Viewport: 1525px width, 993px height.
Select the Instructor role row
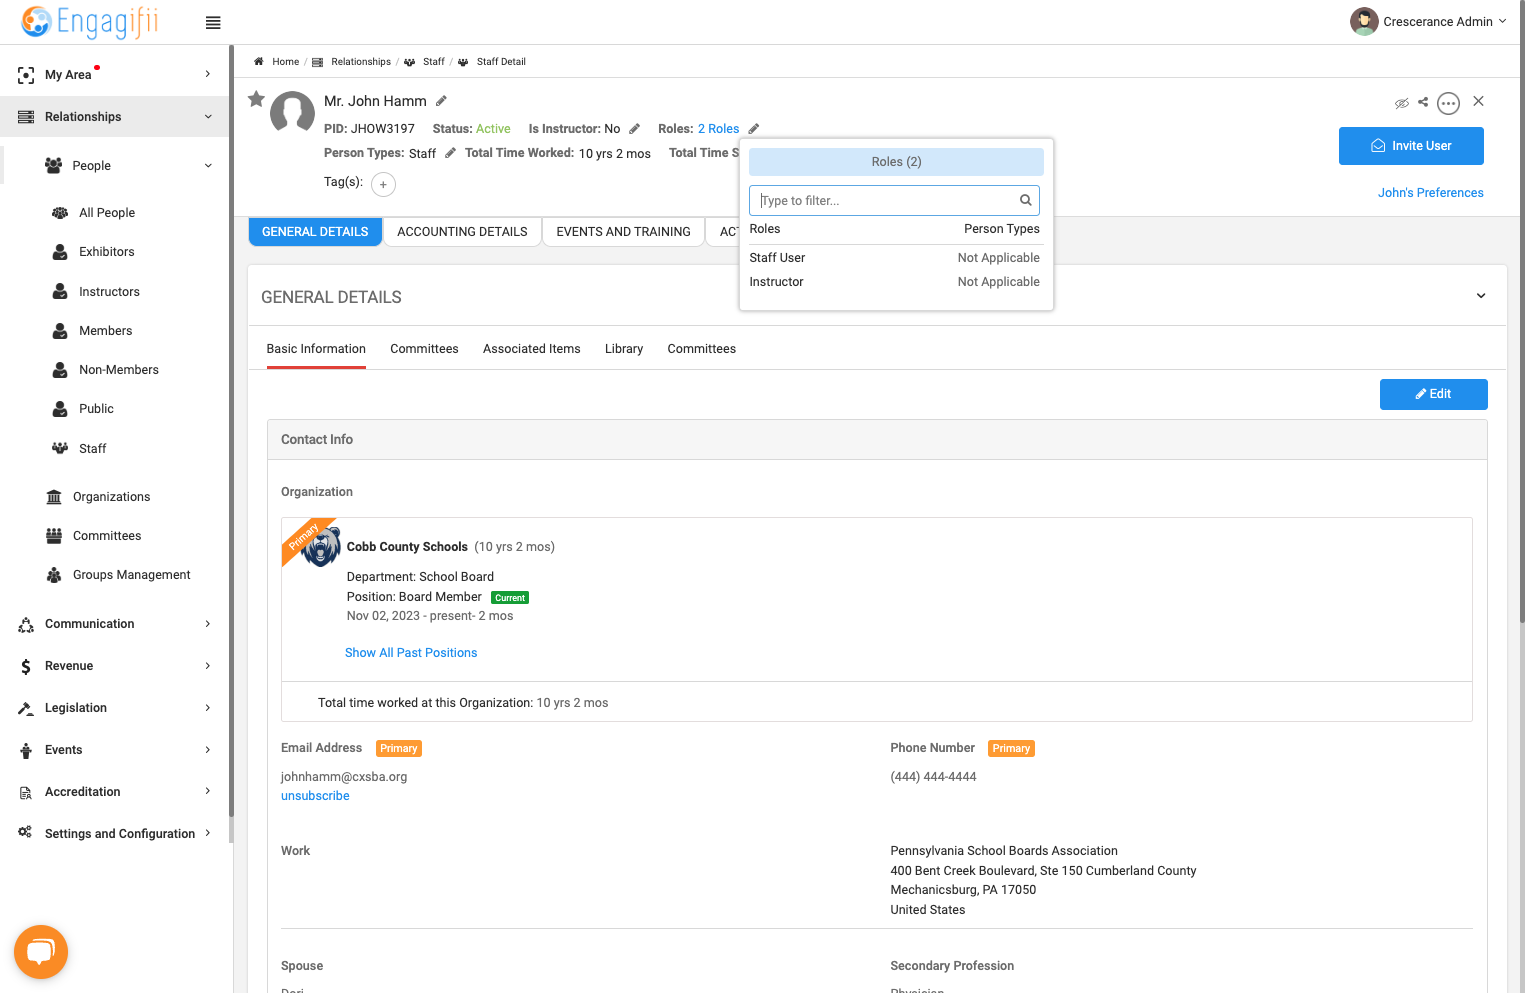point(894,282)
